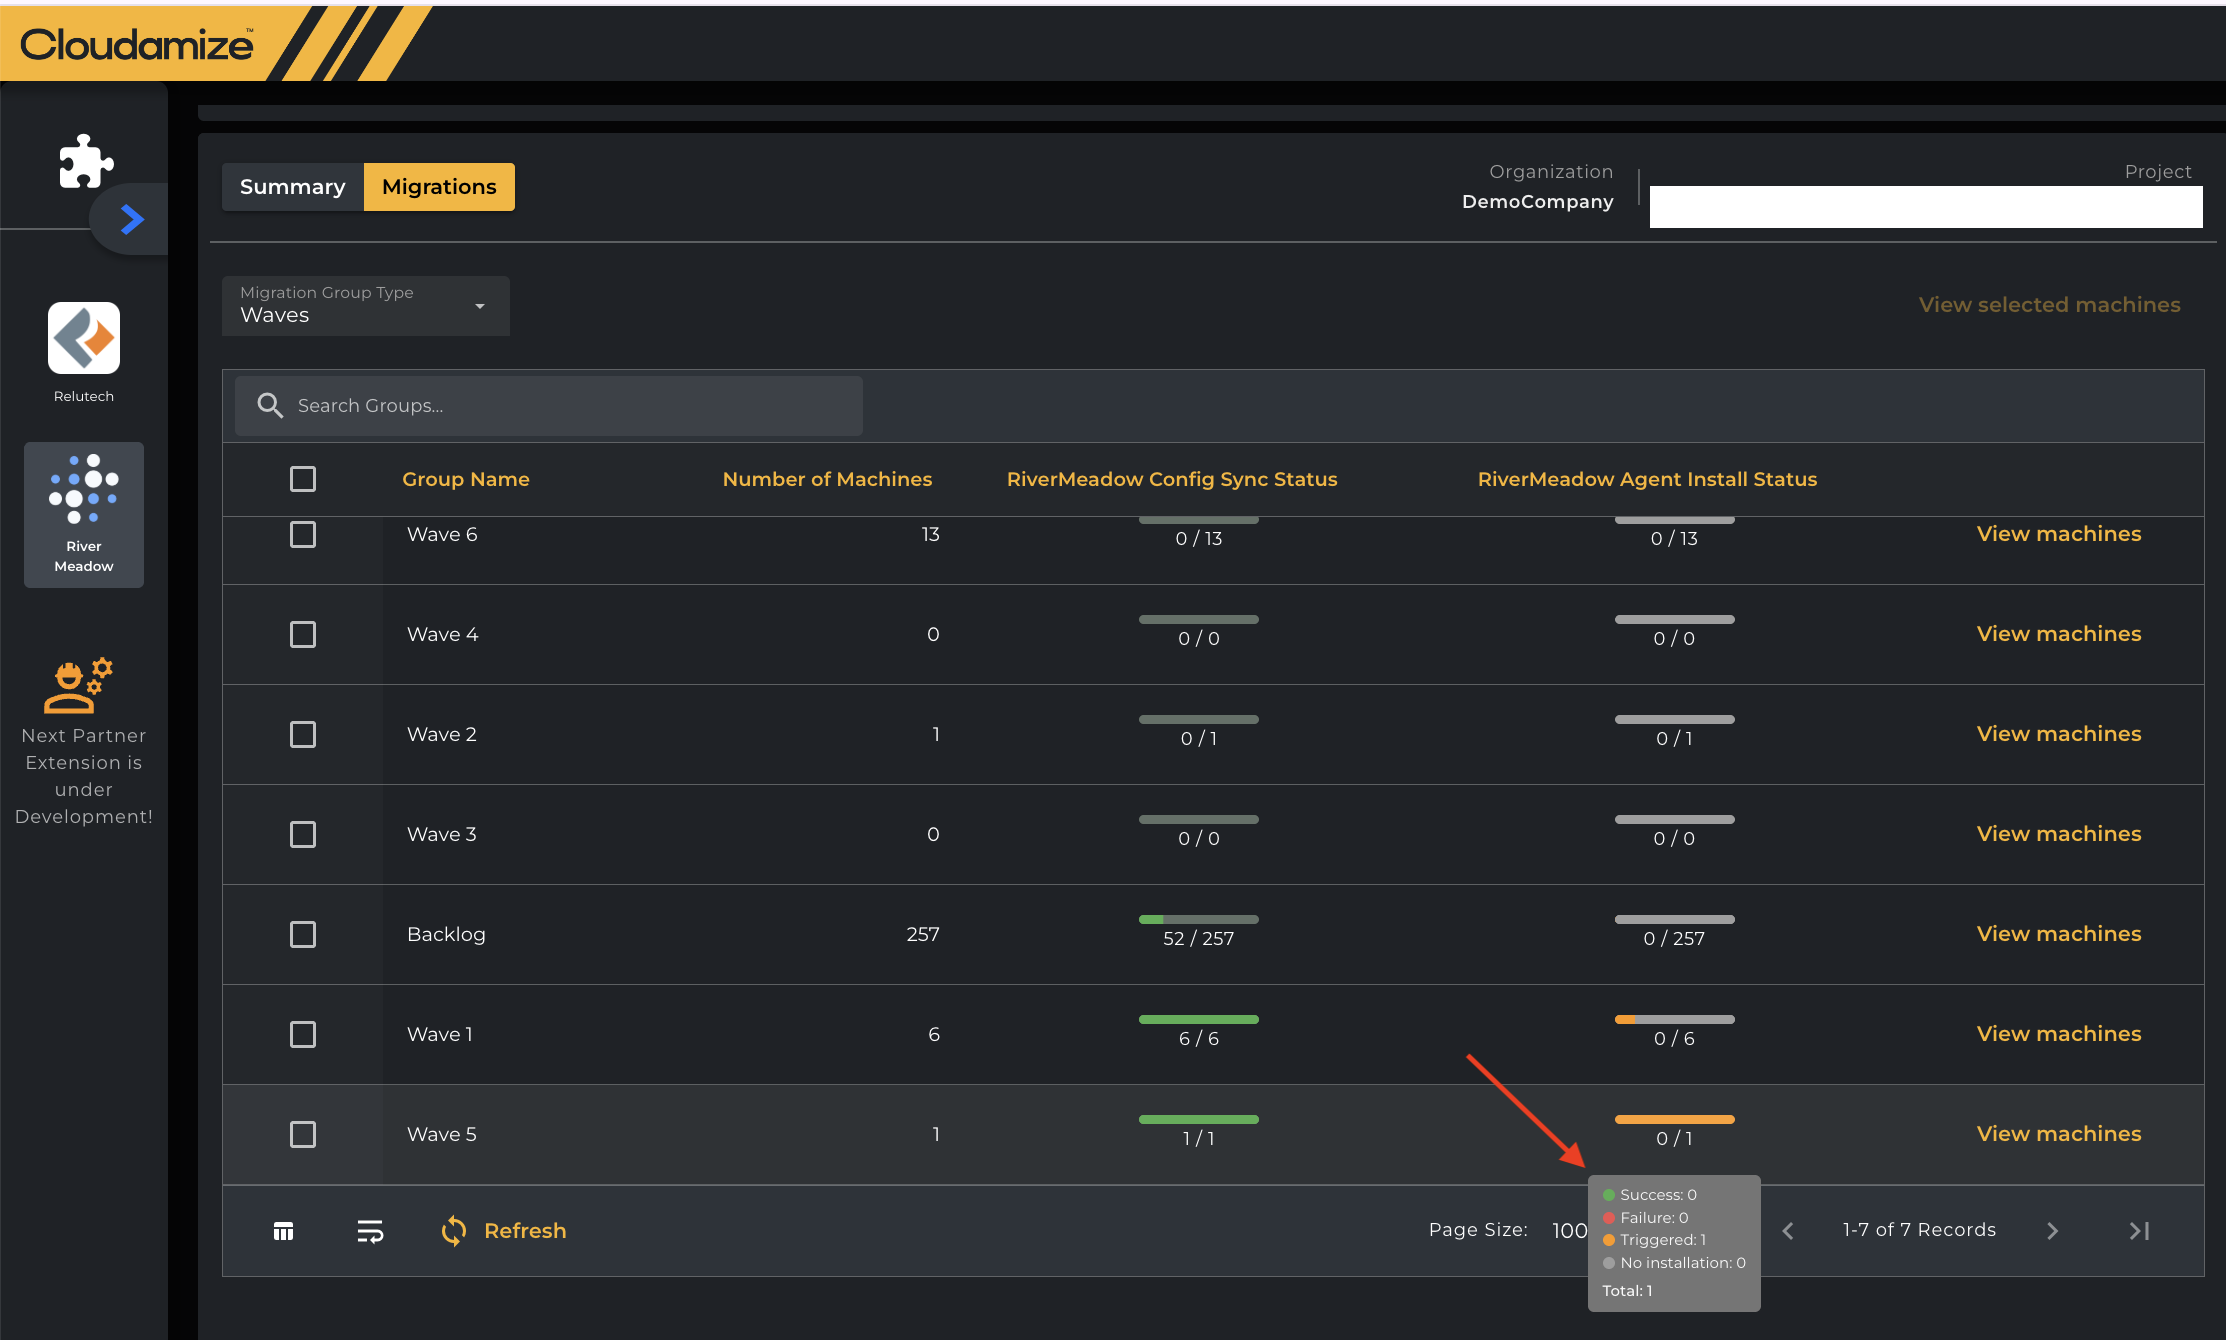This screenshot has width=2226, height=1340.
Task: Check the Backlog row checkbox
Action: click(x=303, y=934)
